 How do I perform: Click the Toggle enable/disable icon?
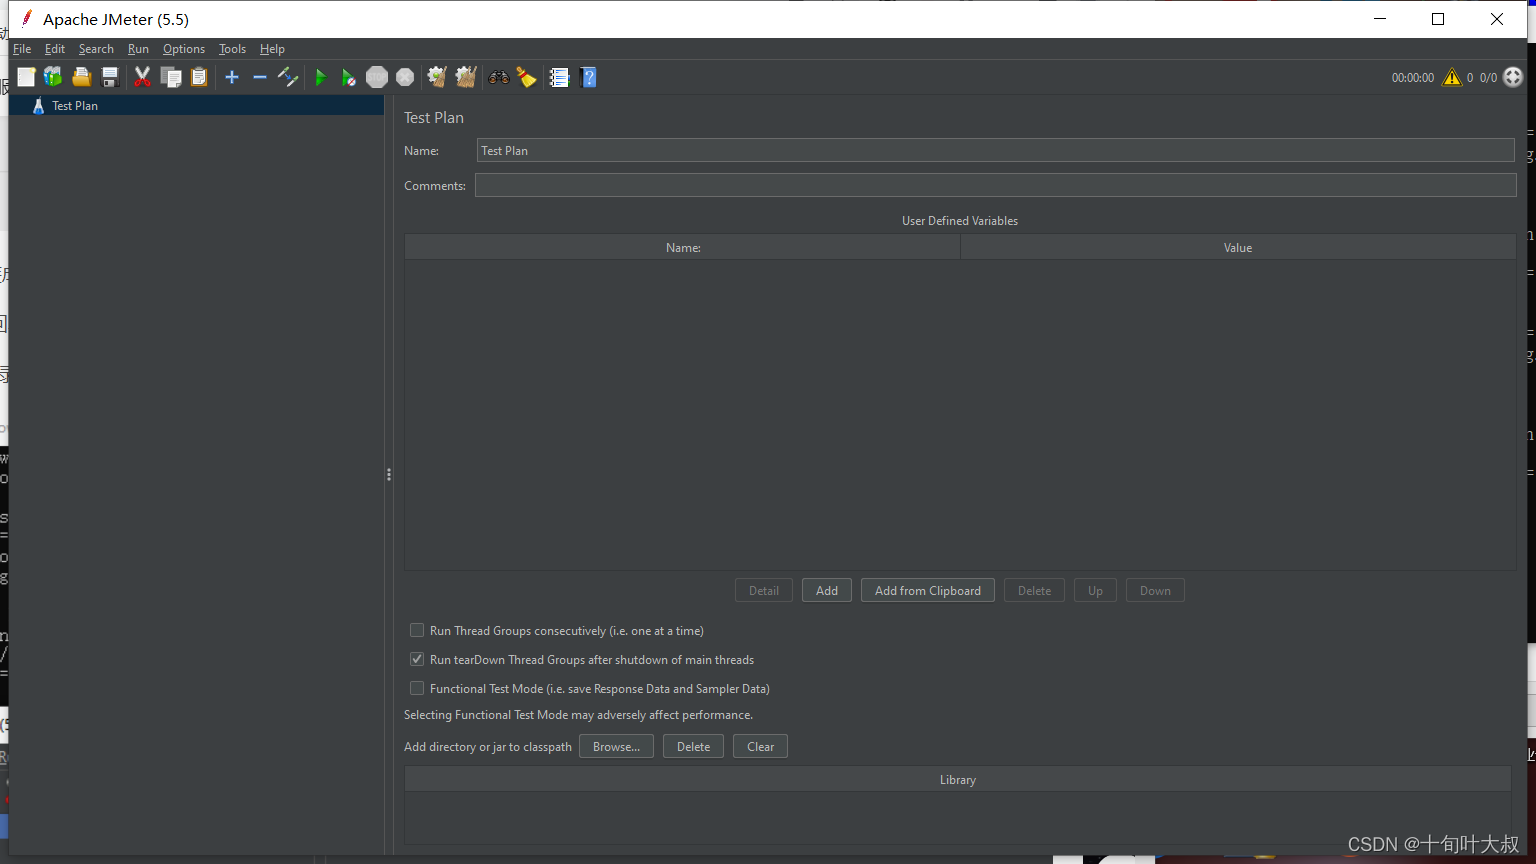click(288, 77)
